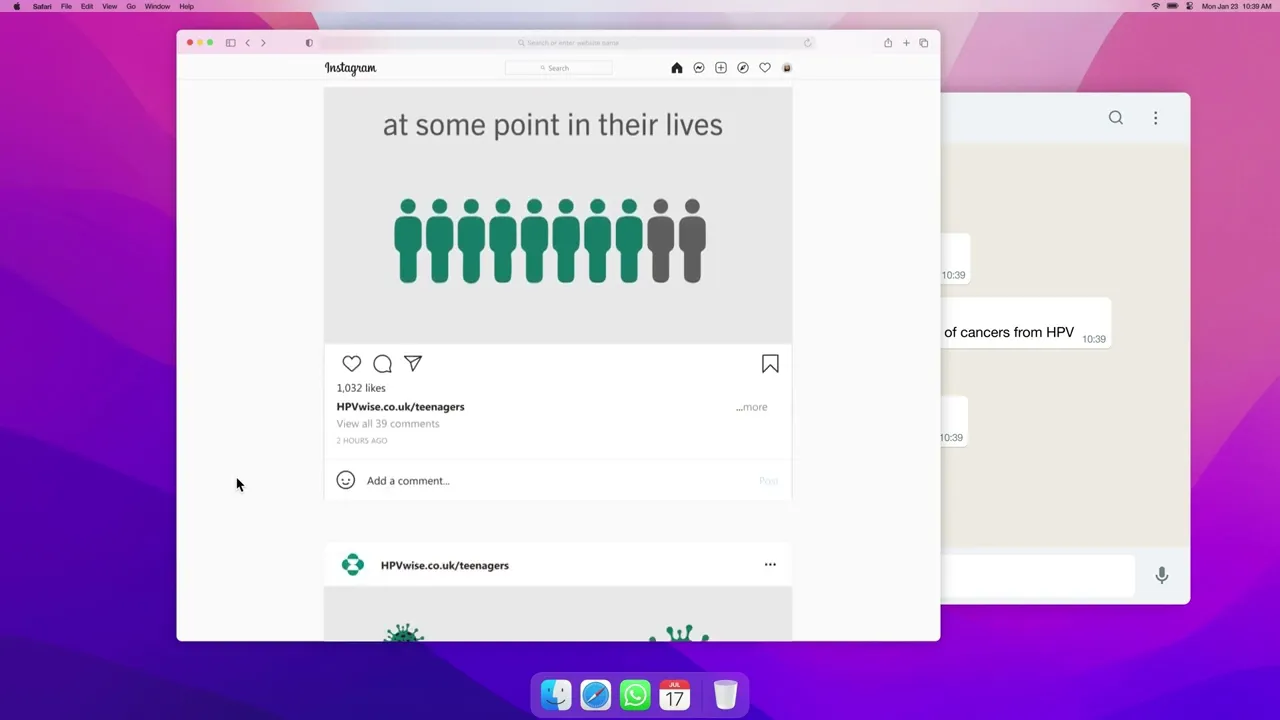The height and width of the screenshot is (720, 1280).
Task: Open the Help menu
Action: pos(186,6)
